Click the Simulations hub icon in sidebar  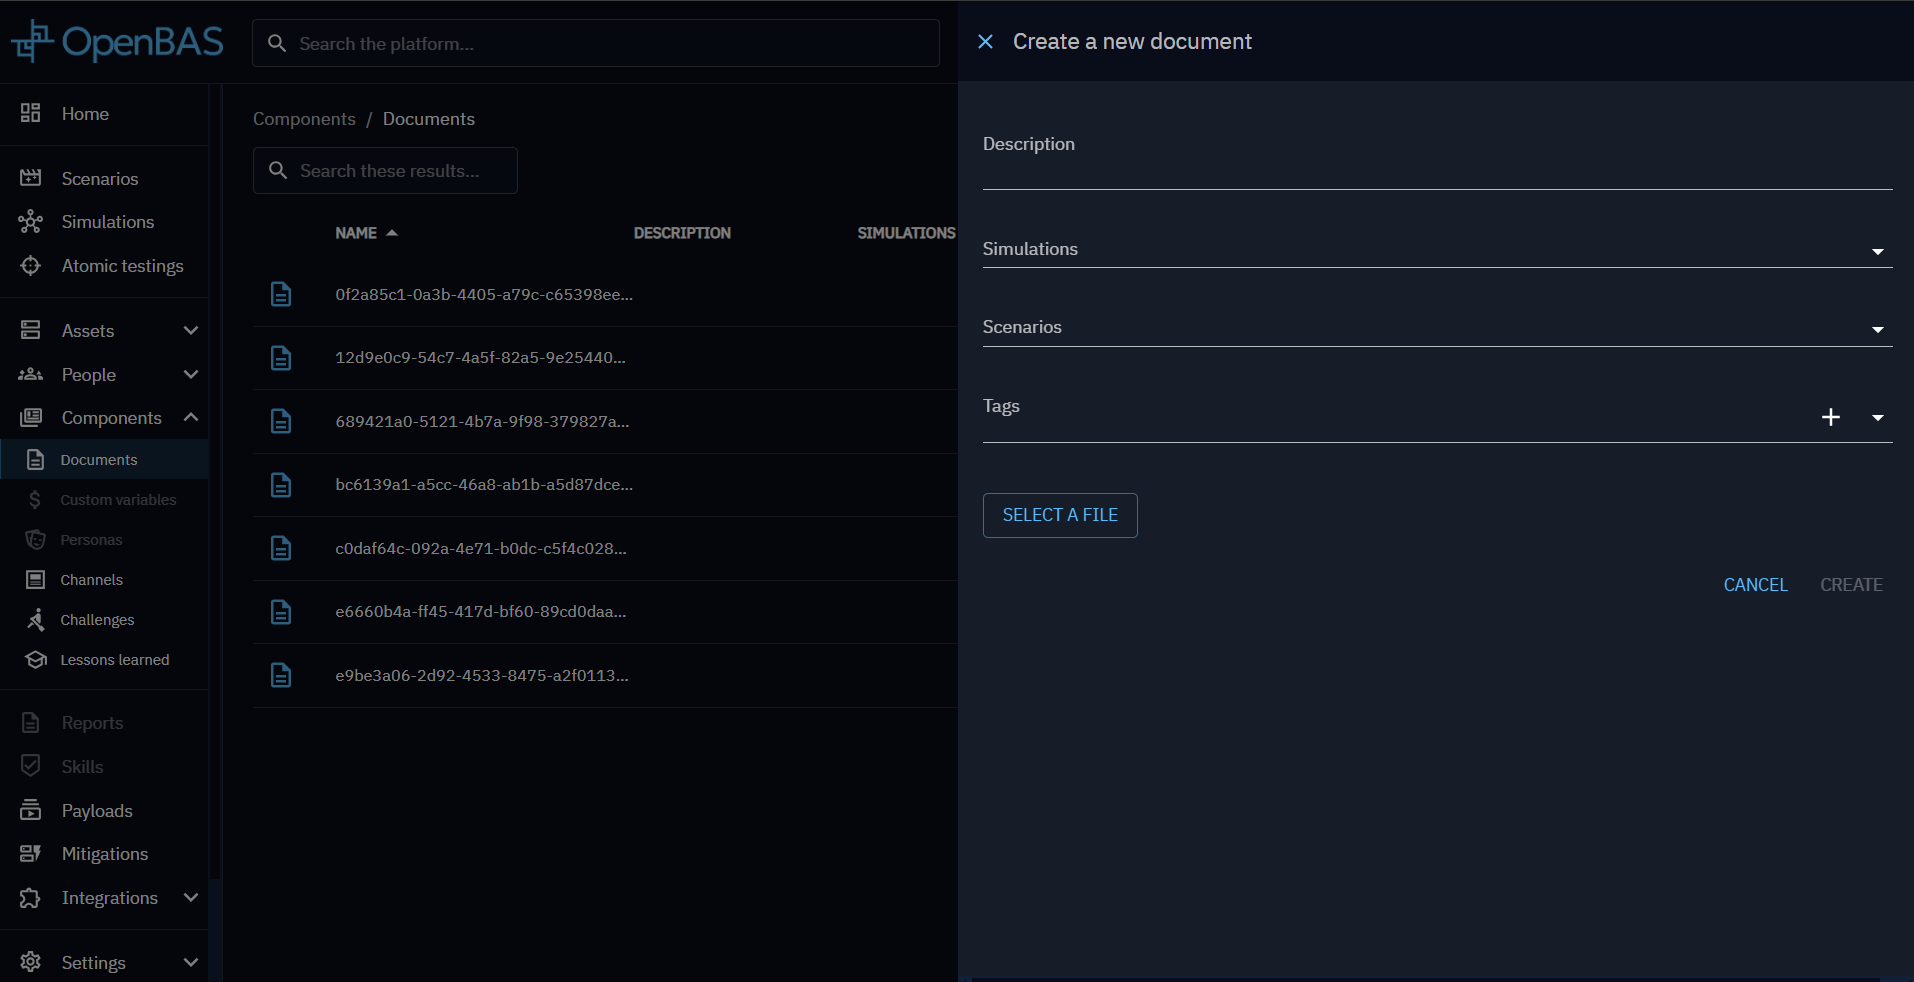[x=31, y=221]
